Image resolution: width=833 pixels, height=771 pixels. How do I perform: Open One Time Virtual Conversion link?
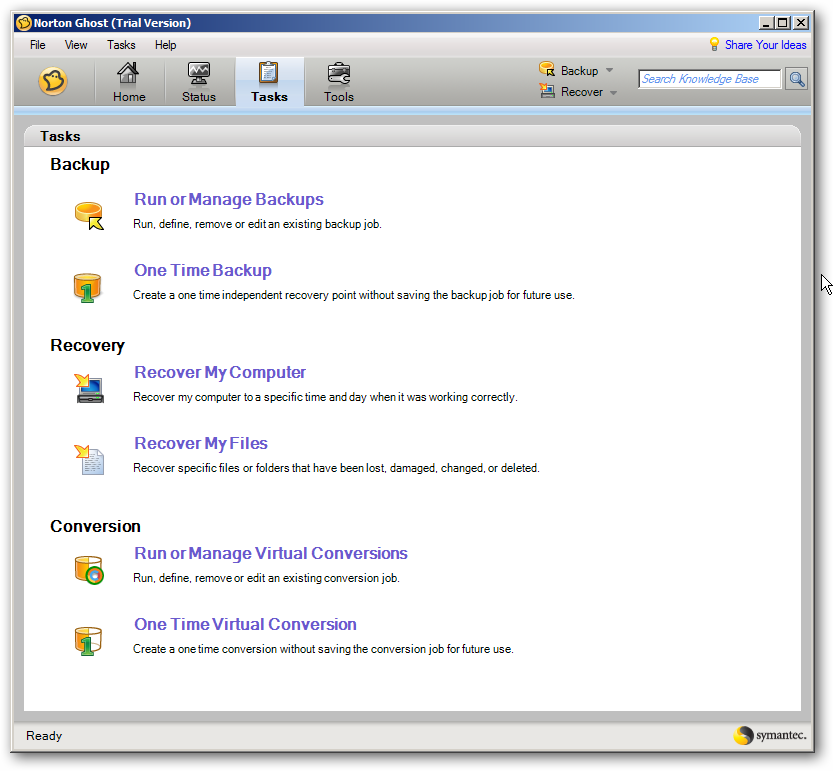245,624
